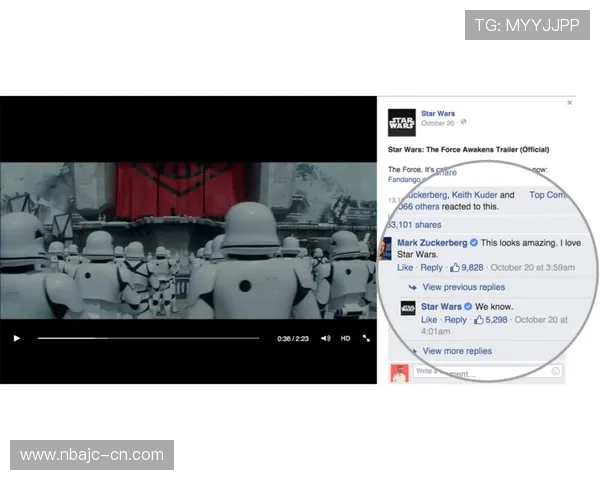Click the Star Wars page logo avatar
Viewport: 600px width, 480px height.
click(x=401, y=122)
